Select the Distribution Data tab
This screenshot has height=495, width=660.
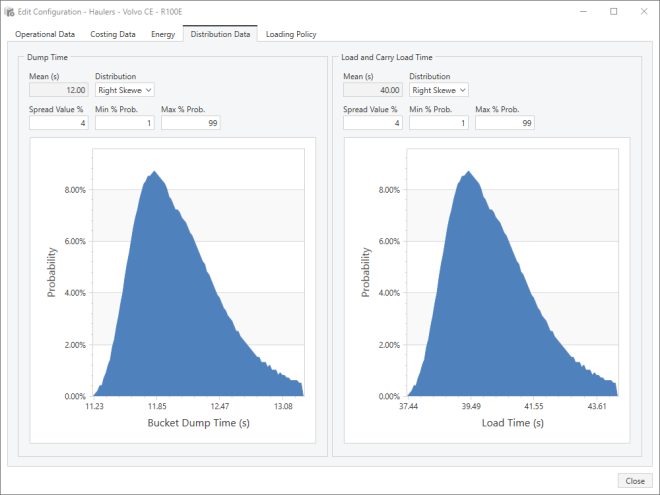(x=220, y=34)
